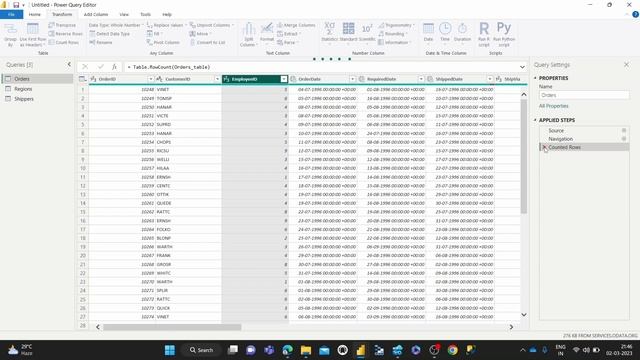Click Merge Columns in the ribbon
Viewport: 640px width, 360px height.
click(x=296, y=25)
